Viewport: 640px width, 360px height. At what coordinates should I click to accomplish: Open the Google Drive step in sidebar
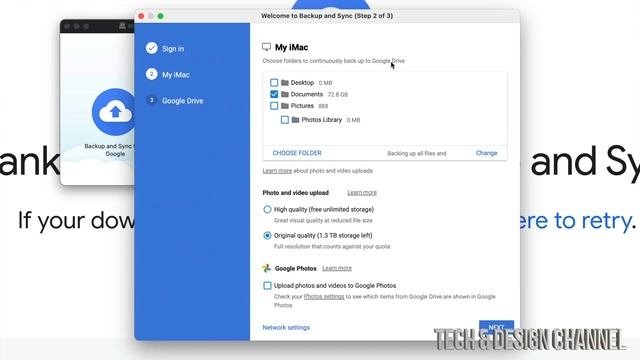click(182, 101)
